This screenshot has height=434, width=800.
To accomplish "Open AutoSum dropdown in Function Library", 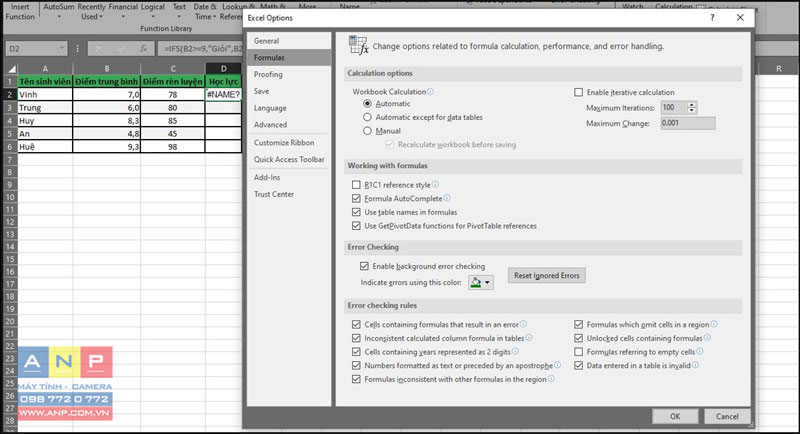I will point(59,12).
